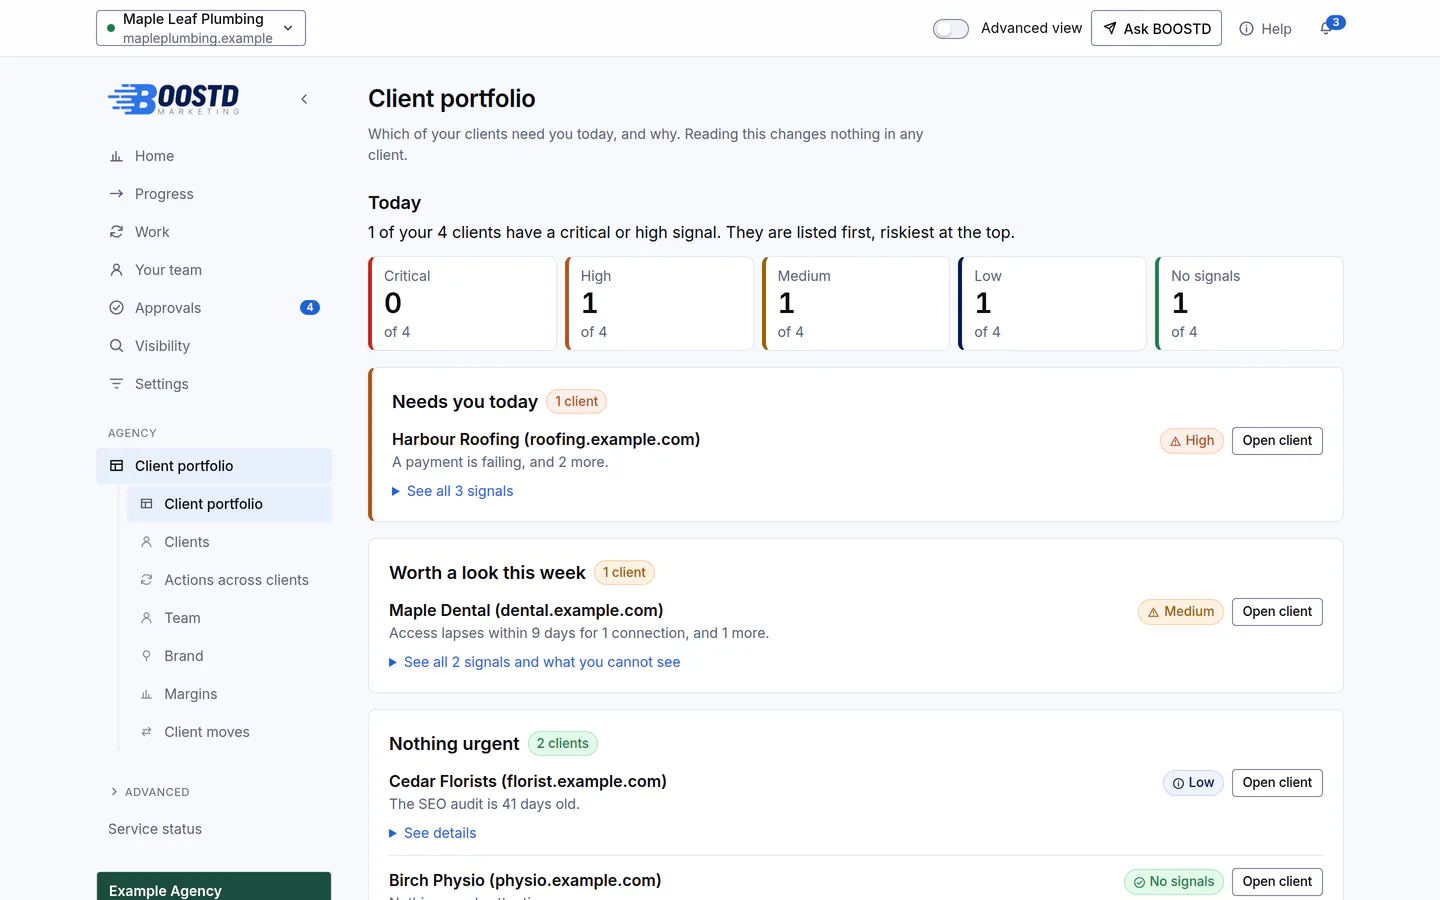Click the Medium summary card
Image resolution: width=1440 pixels, height=900 pixels.
(x=856, y=304)
